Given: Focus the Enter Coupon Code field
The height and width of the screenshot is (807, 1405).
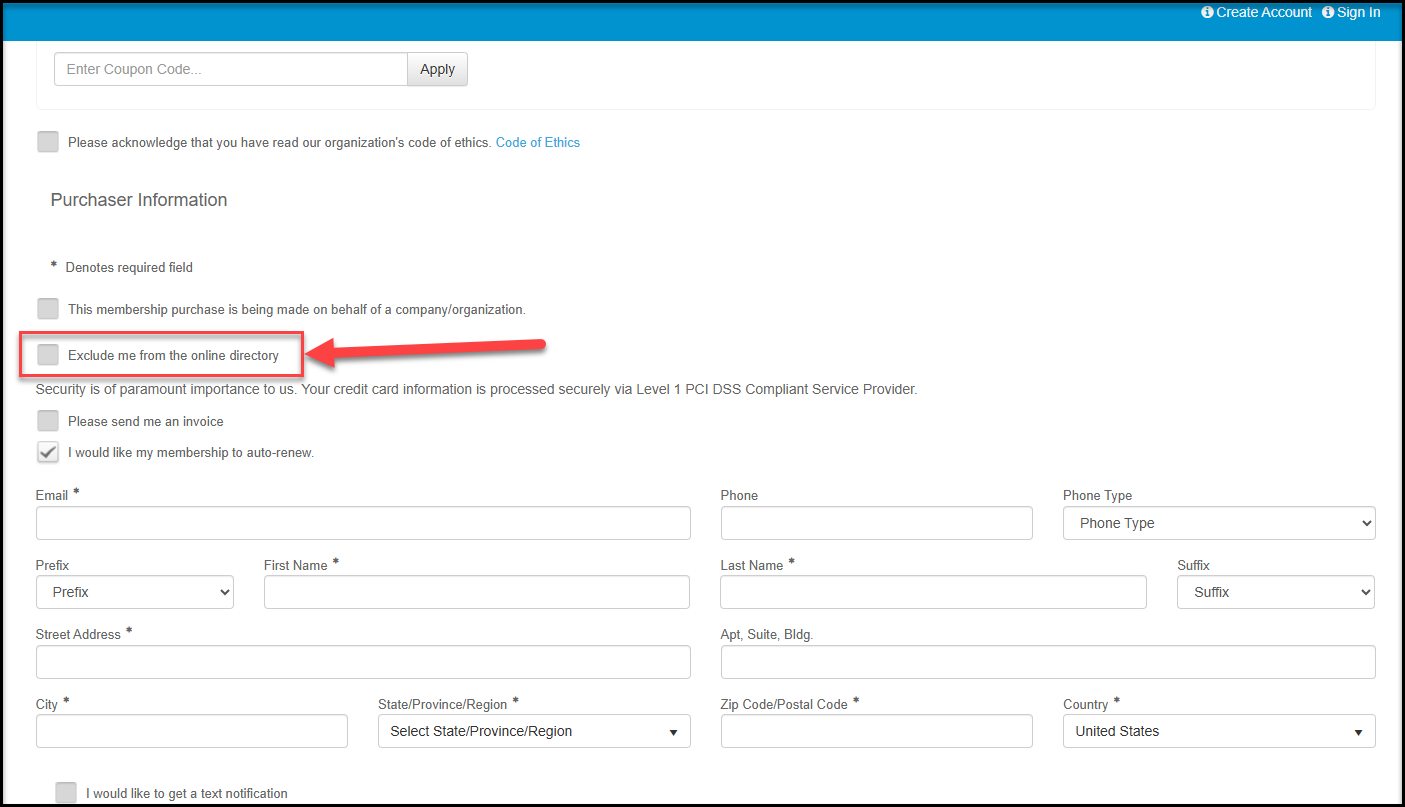Looking at the screenshot, I should coord(231,69).
